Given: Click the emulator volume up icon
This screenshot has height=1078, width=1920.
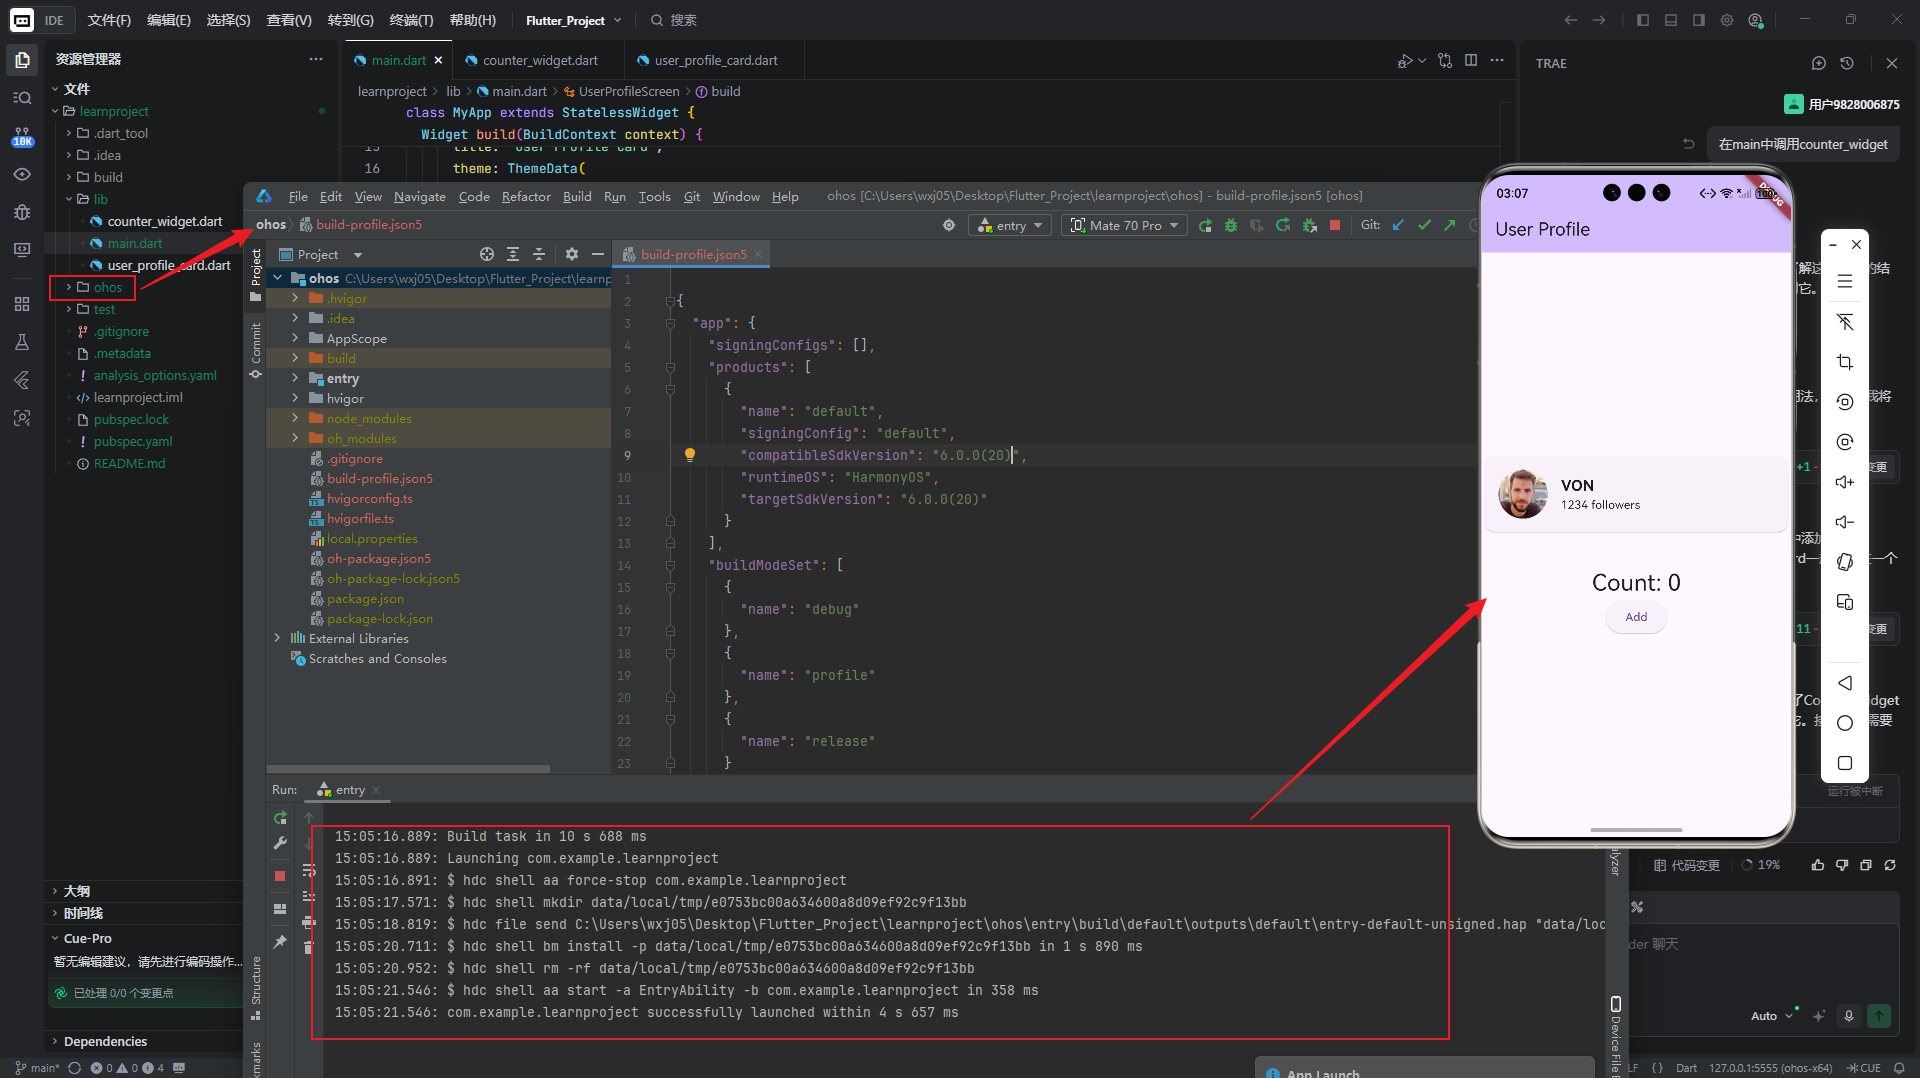Looking at the screenshot, I should pyautogui.click(x=1845, y=482).
